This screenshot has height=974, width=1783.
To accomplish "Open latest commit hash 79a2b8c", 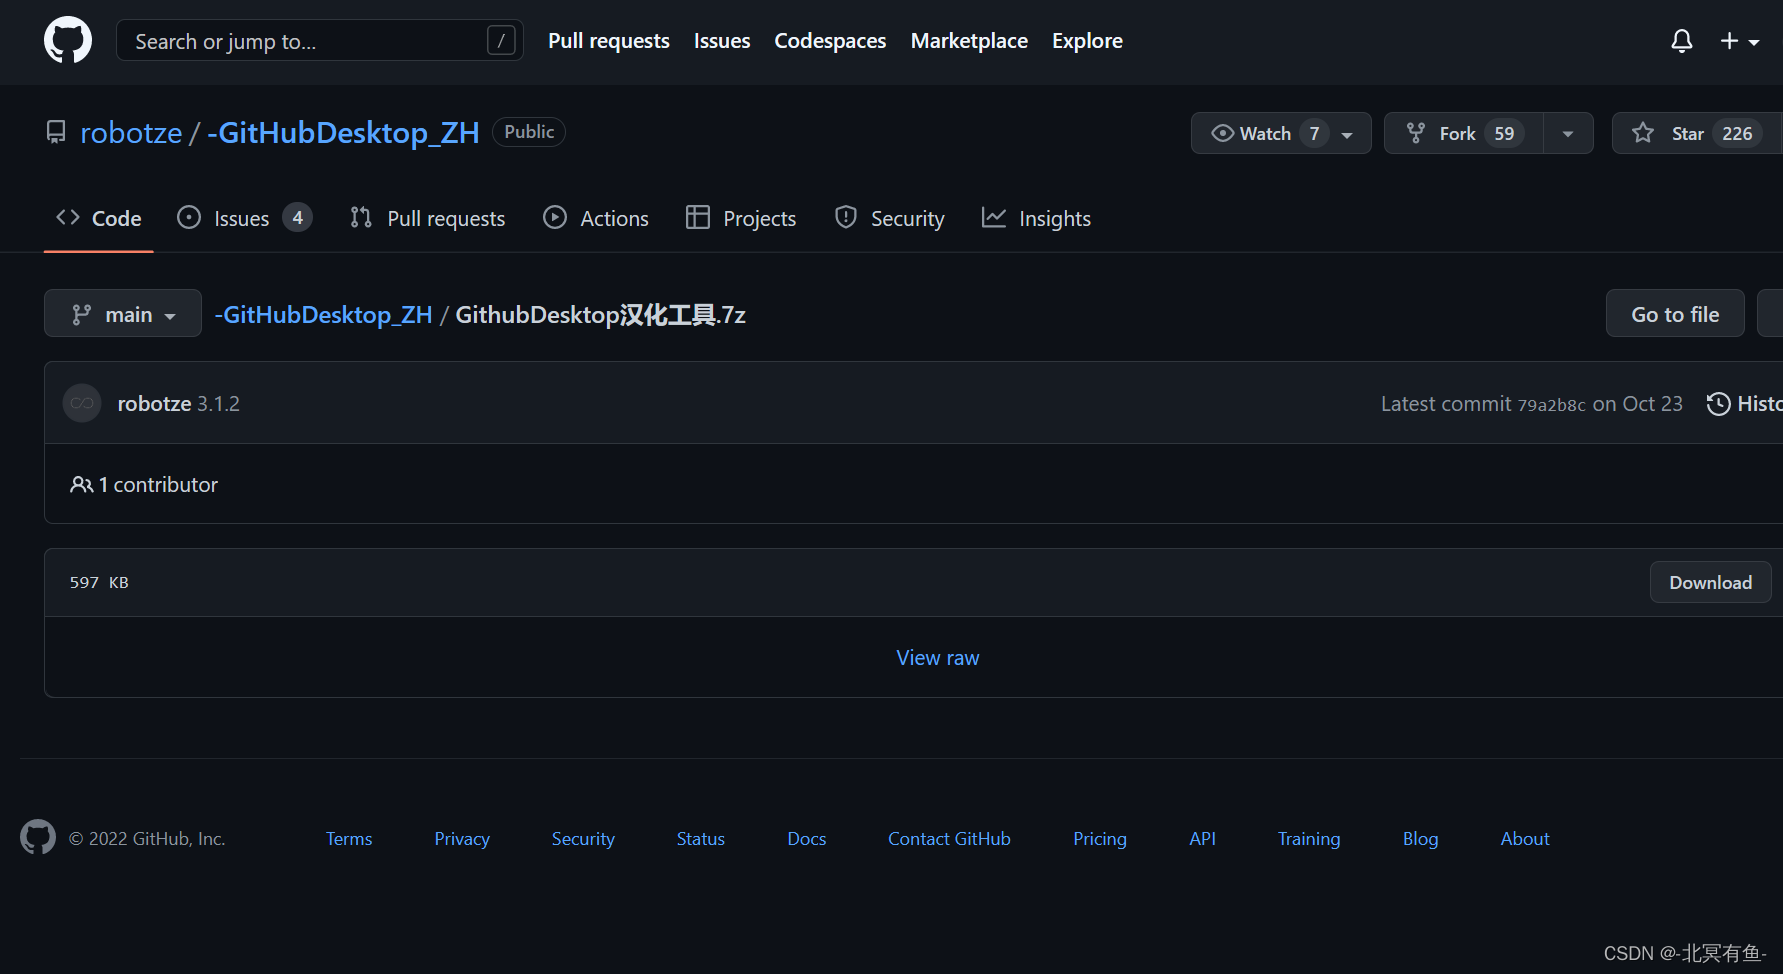I will click(1551, 404).
